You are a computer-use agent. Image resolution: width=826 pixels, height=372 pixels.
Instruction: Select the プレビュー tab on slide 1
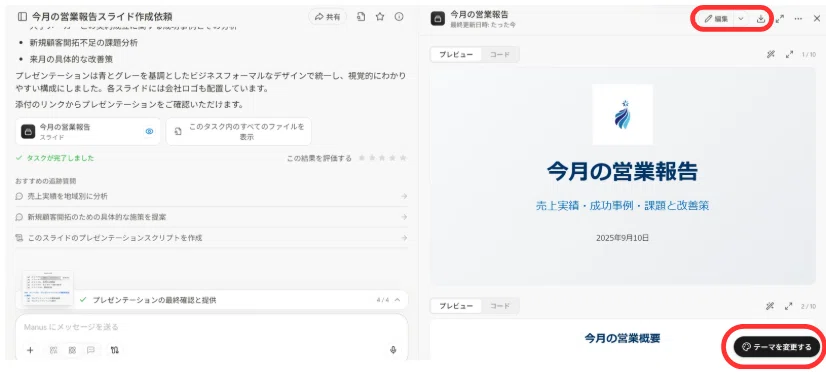[x=456, y=54]
